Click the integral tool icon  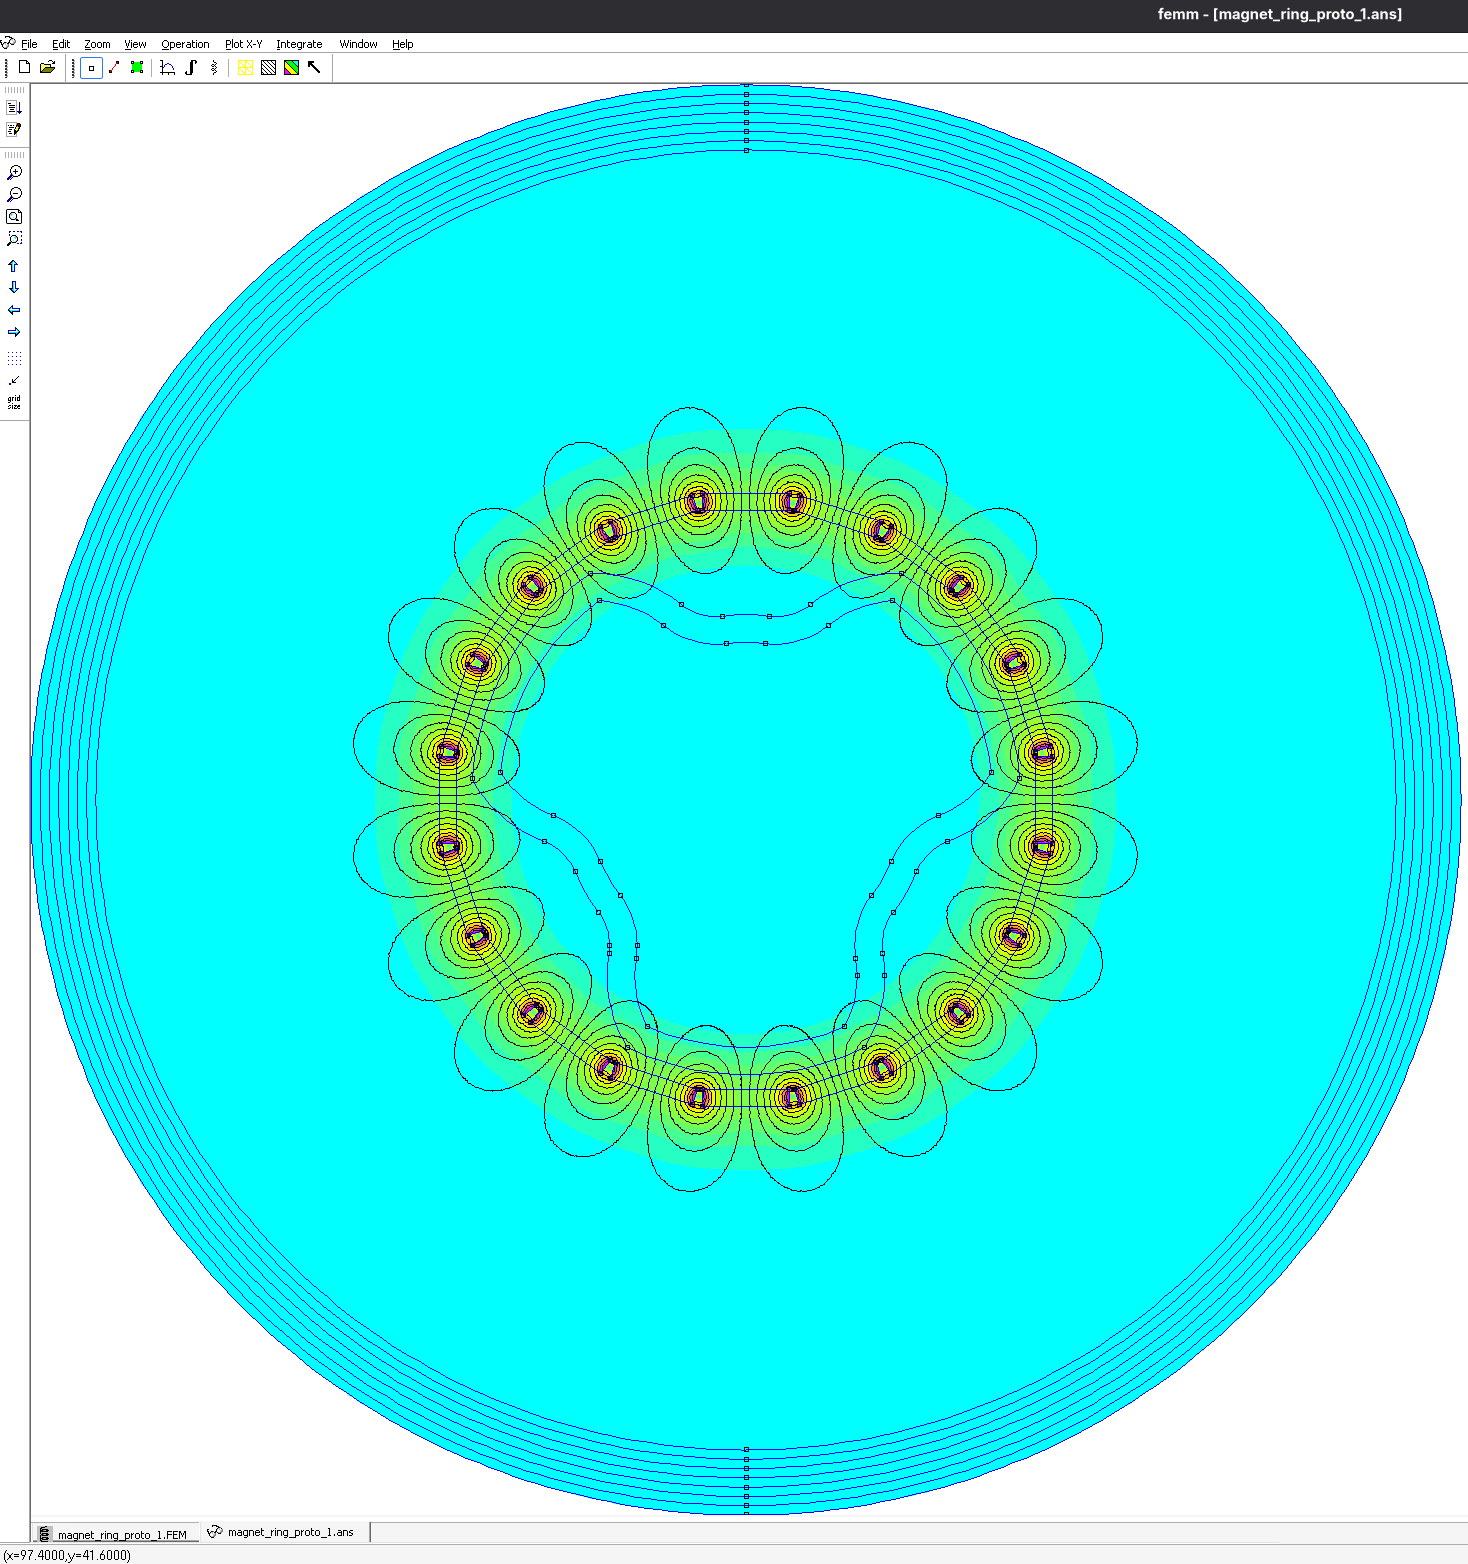(x=191, y=68)
